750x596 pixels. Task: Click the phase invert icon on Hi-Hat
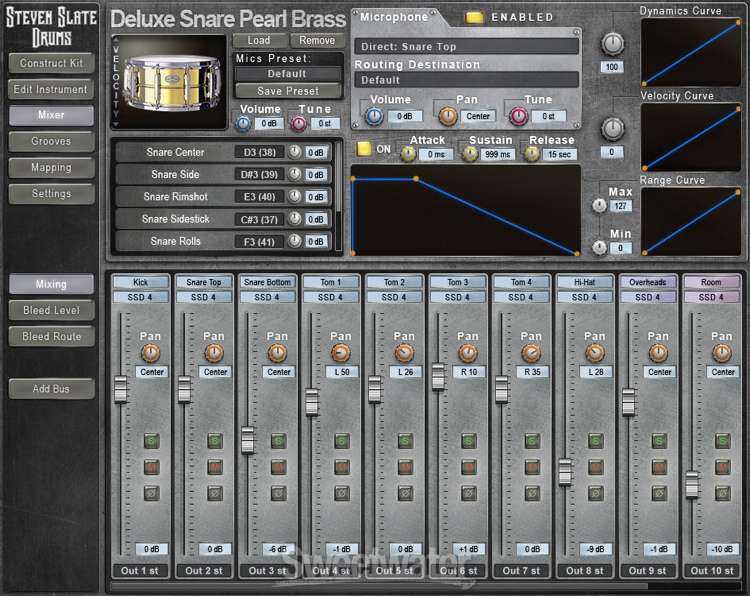point(595,493)
